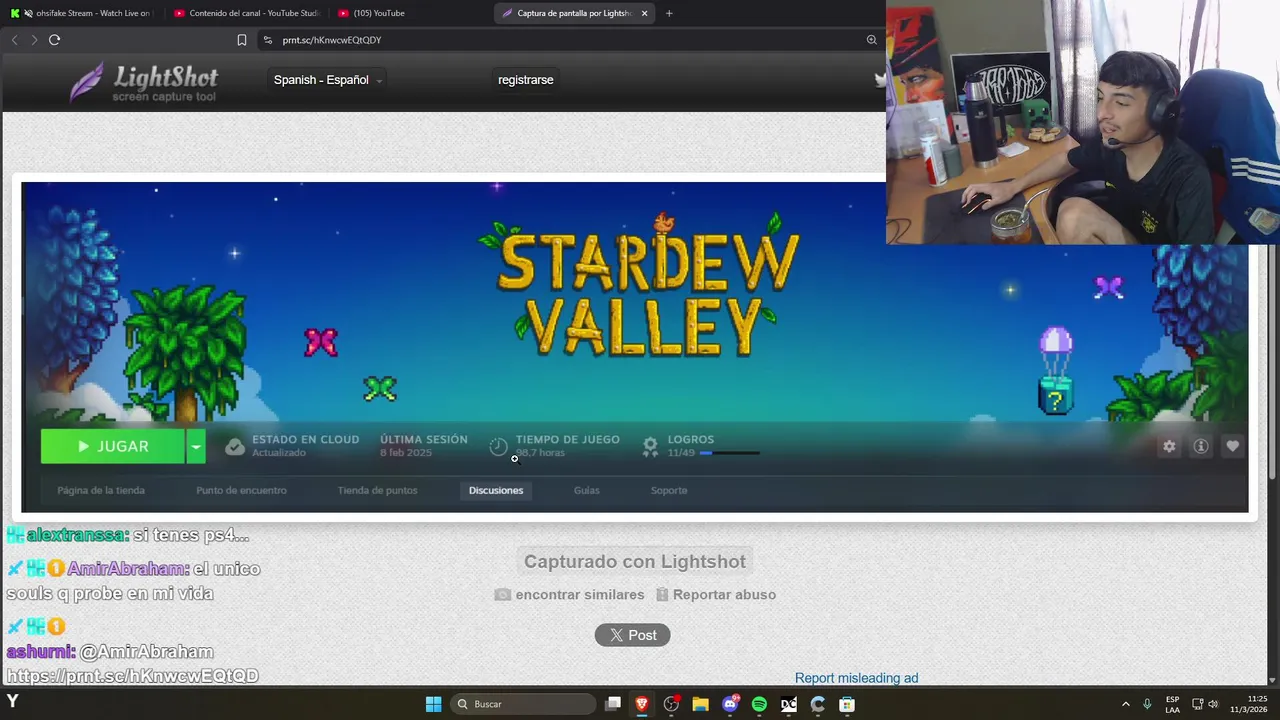Switch to Contenido del canal YouTube Studio tab
Image resolution: width=1280 pixels, height=720 pixels.
[246, 13]
